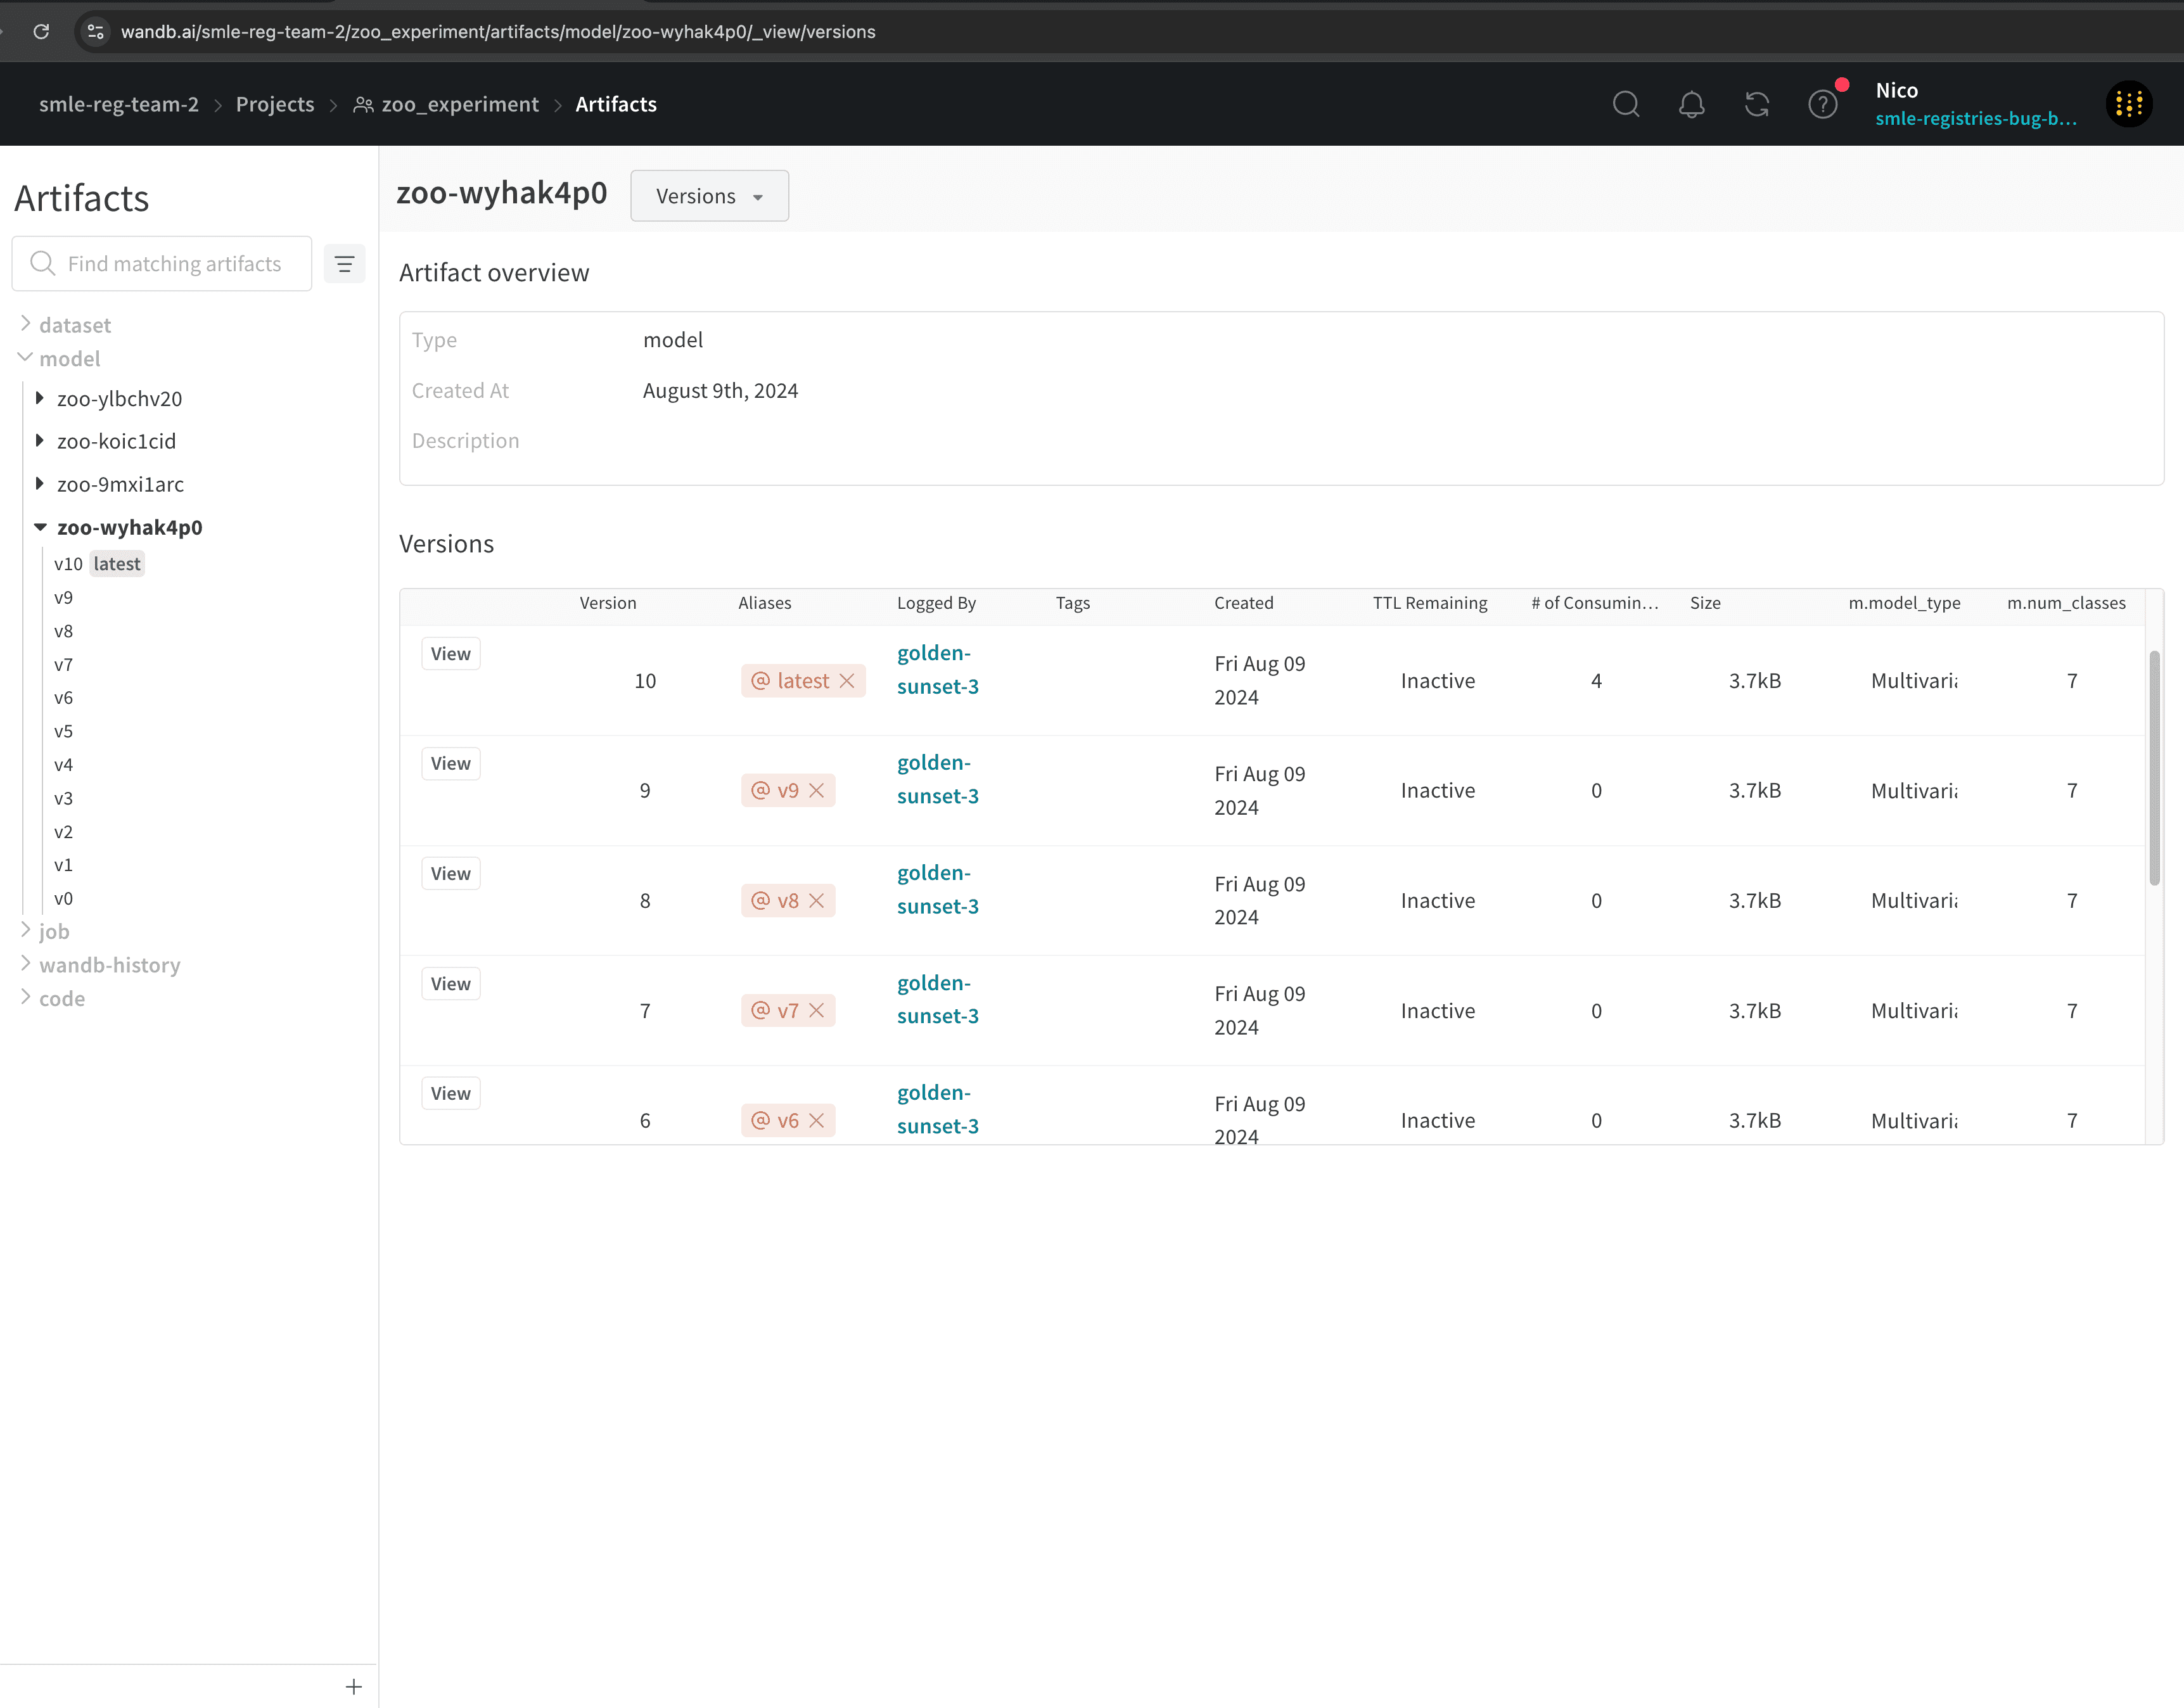Open the help question mark icon

(x=1823, y=104)
